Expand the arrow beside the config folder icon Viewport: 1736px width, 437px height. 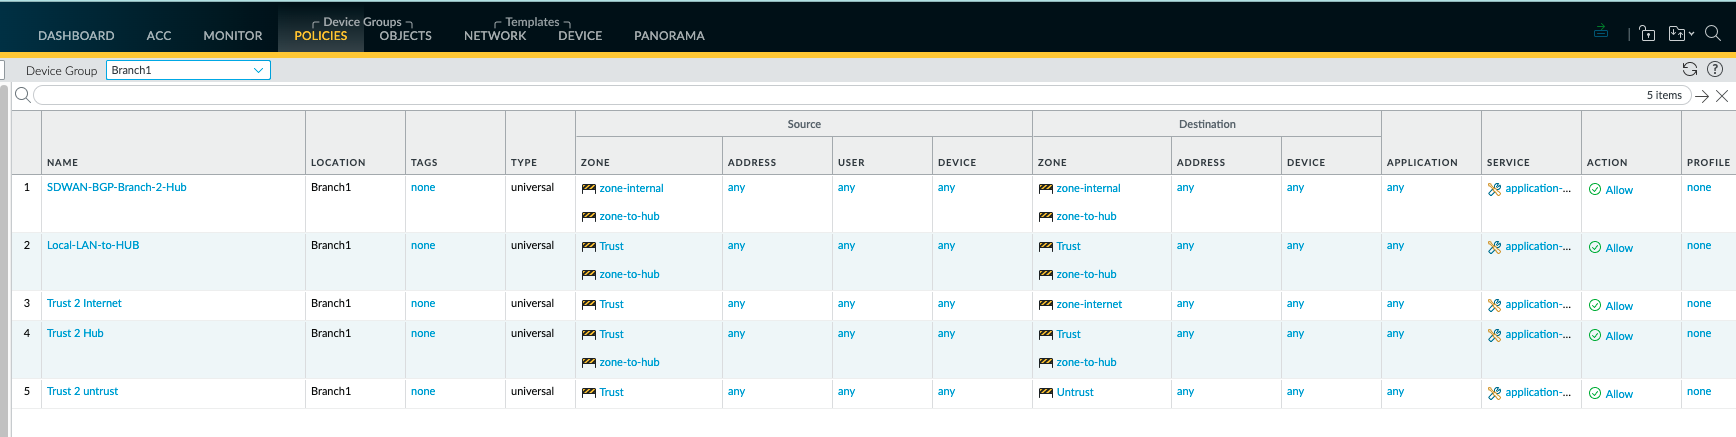(x=1691, y=34)
